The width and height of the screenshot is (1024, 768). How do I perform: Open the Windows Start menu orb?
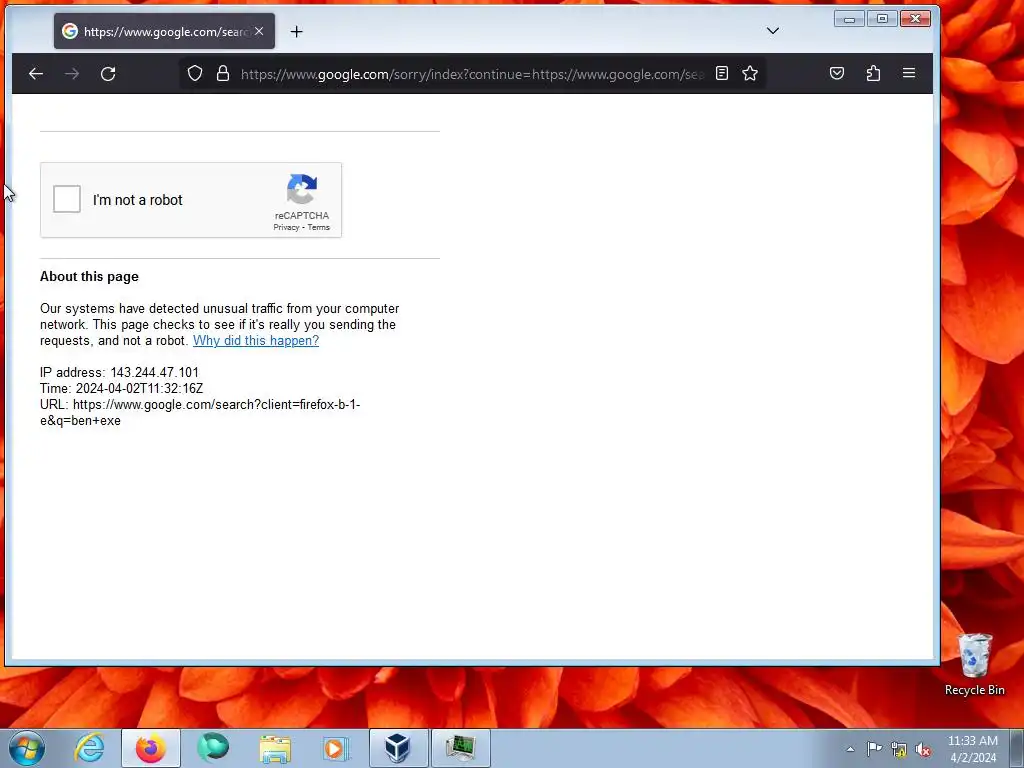[x=27, y=748]
